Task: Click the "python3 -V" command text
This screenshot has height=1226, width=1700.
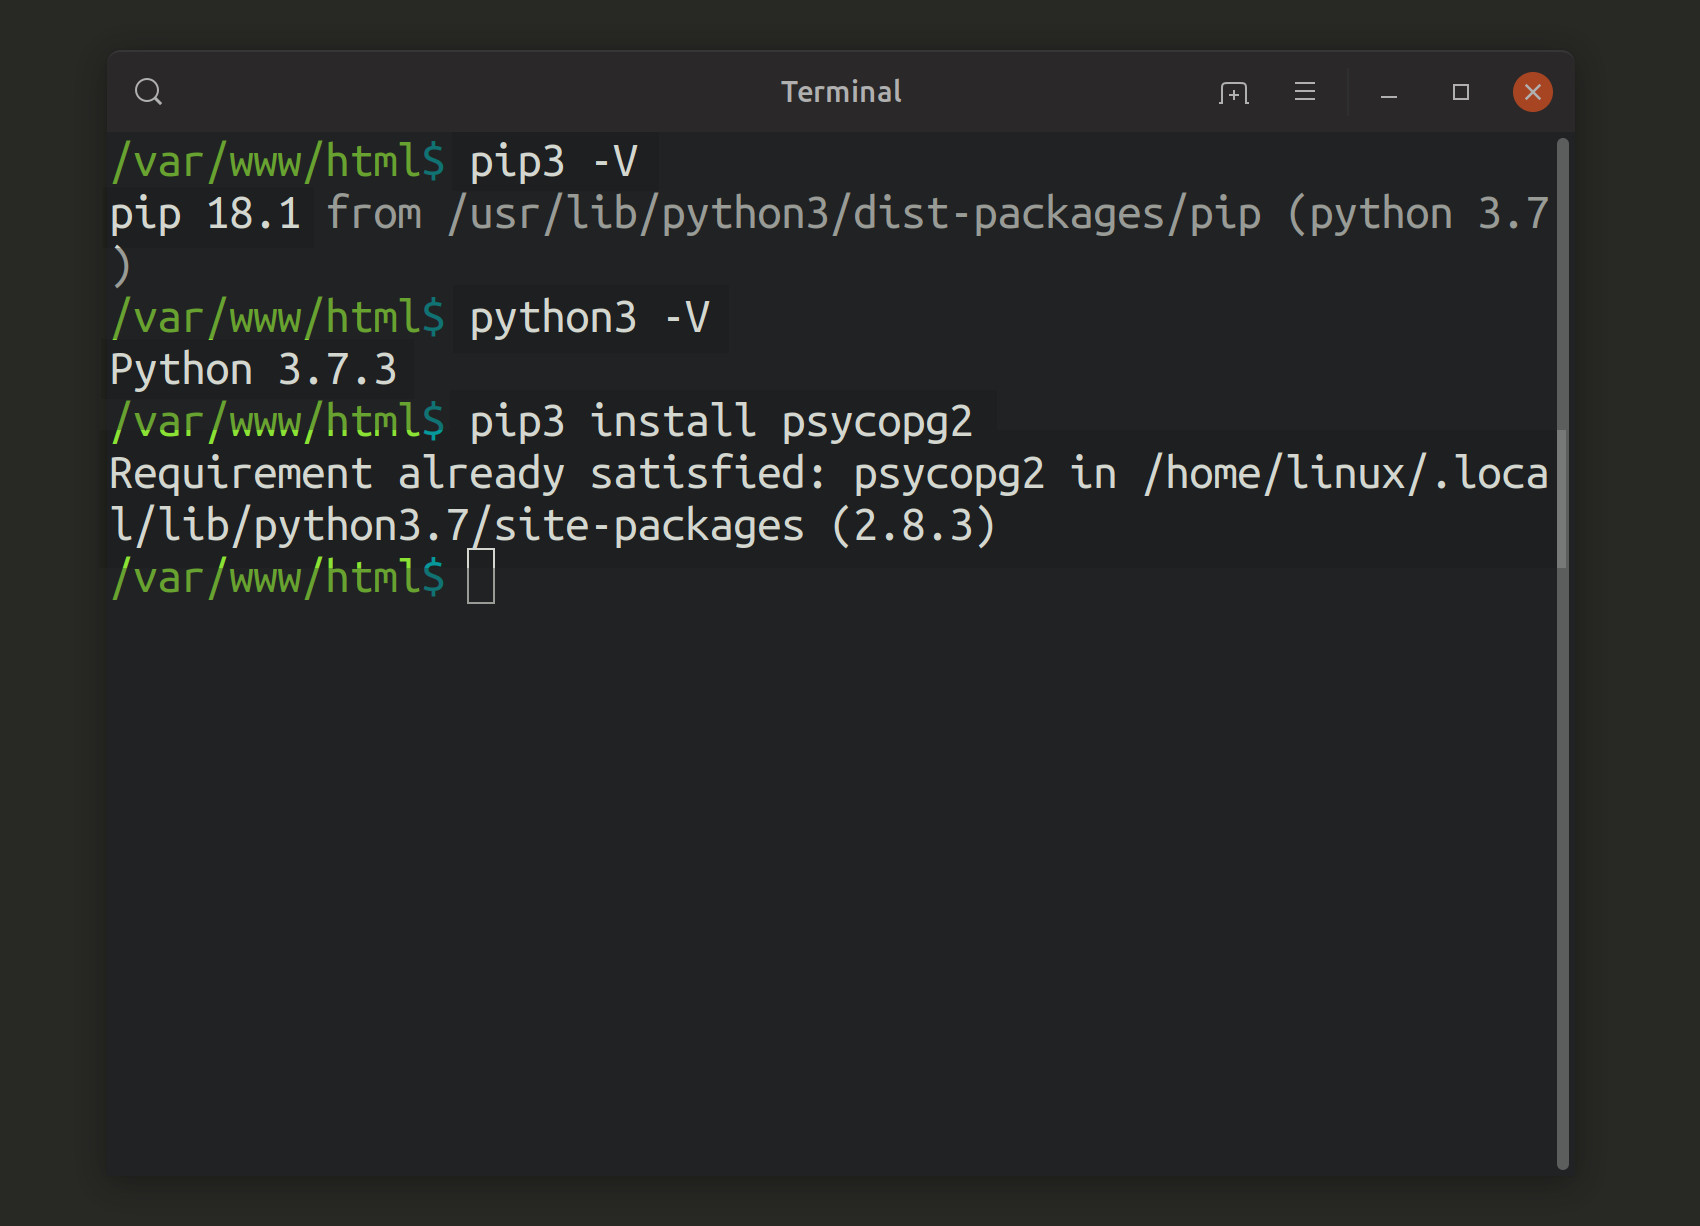Action: point(589,318)
